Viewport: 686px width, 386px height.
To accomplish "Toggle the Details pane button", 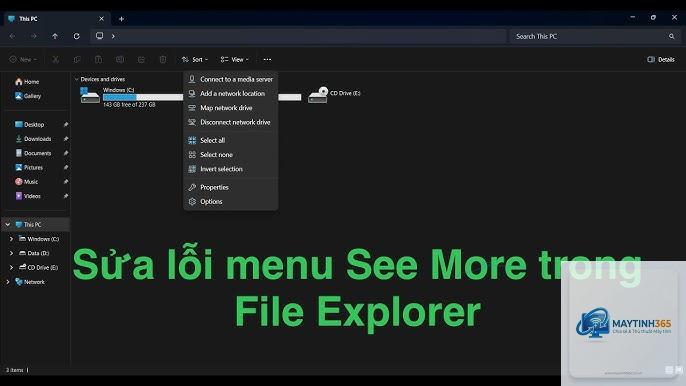I will [x=661, y=60].
